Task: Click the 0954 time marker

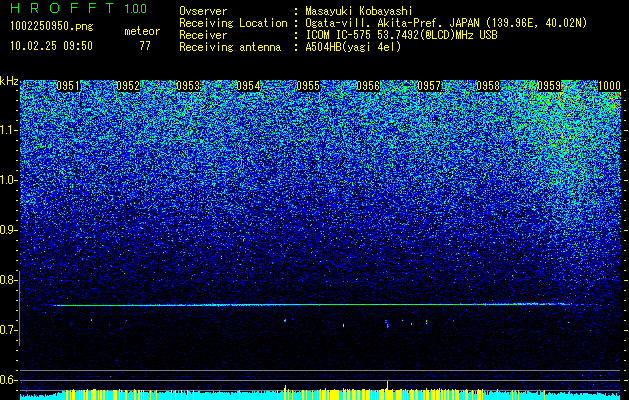Action: pos(248,86)
